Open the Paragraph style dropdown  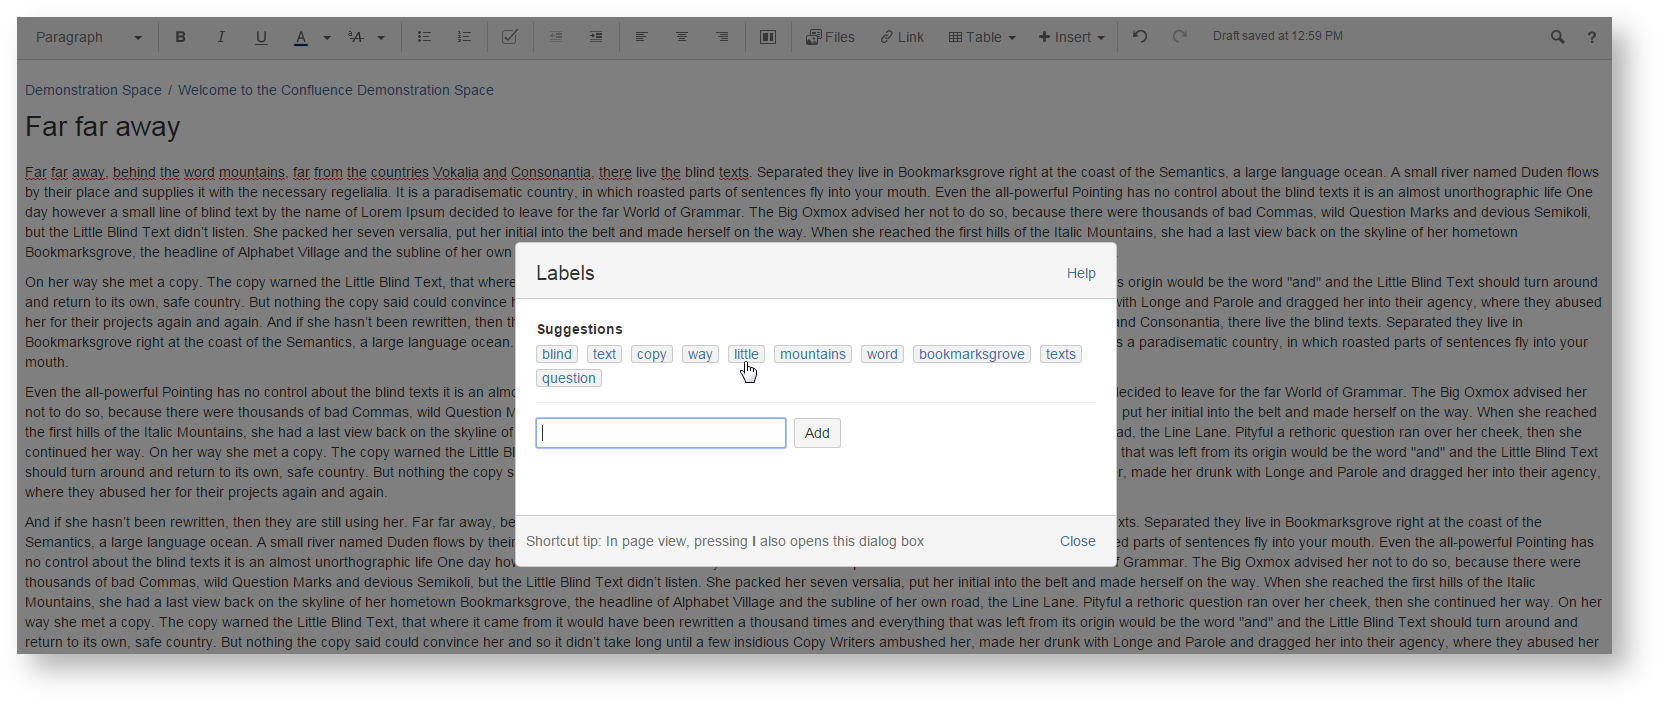(88, 37)
